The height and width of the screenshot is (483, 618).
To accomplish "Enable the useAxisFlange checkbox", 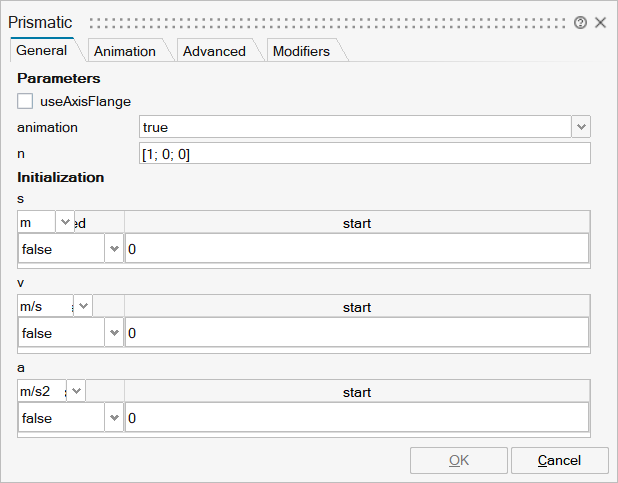I will 25,101.
